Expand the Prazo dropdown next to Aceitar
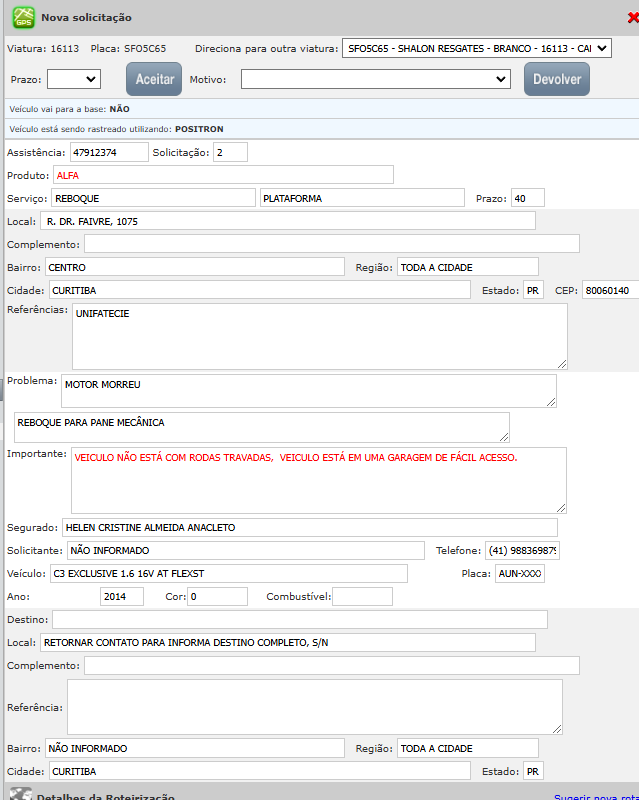The height and width of the screenshot is (800, 639). pyautogui.click(x=74, y=79)
